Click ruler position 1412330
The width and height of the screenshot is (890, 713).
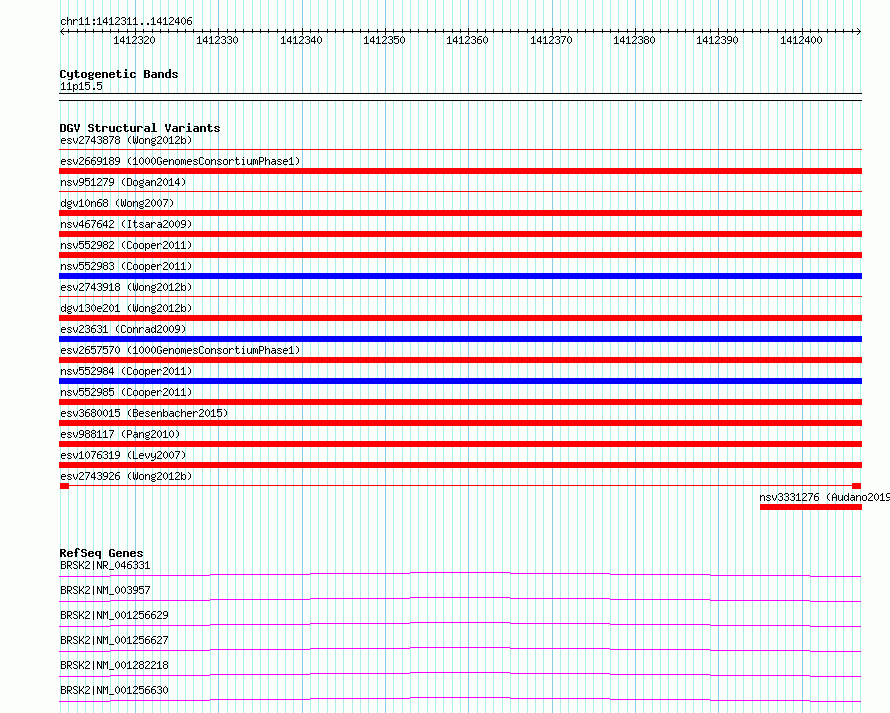click(217, 40)
